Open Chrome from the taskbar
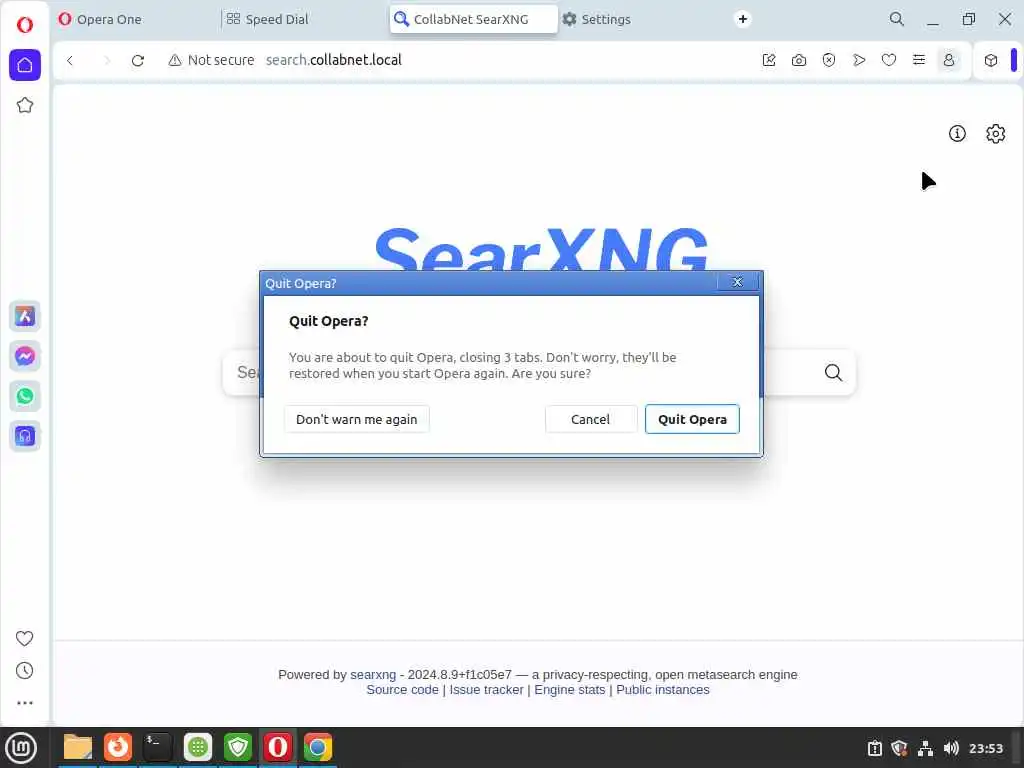The width and height of the screenshot is (1024, 768). (318, 748)
